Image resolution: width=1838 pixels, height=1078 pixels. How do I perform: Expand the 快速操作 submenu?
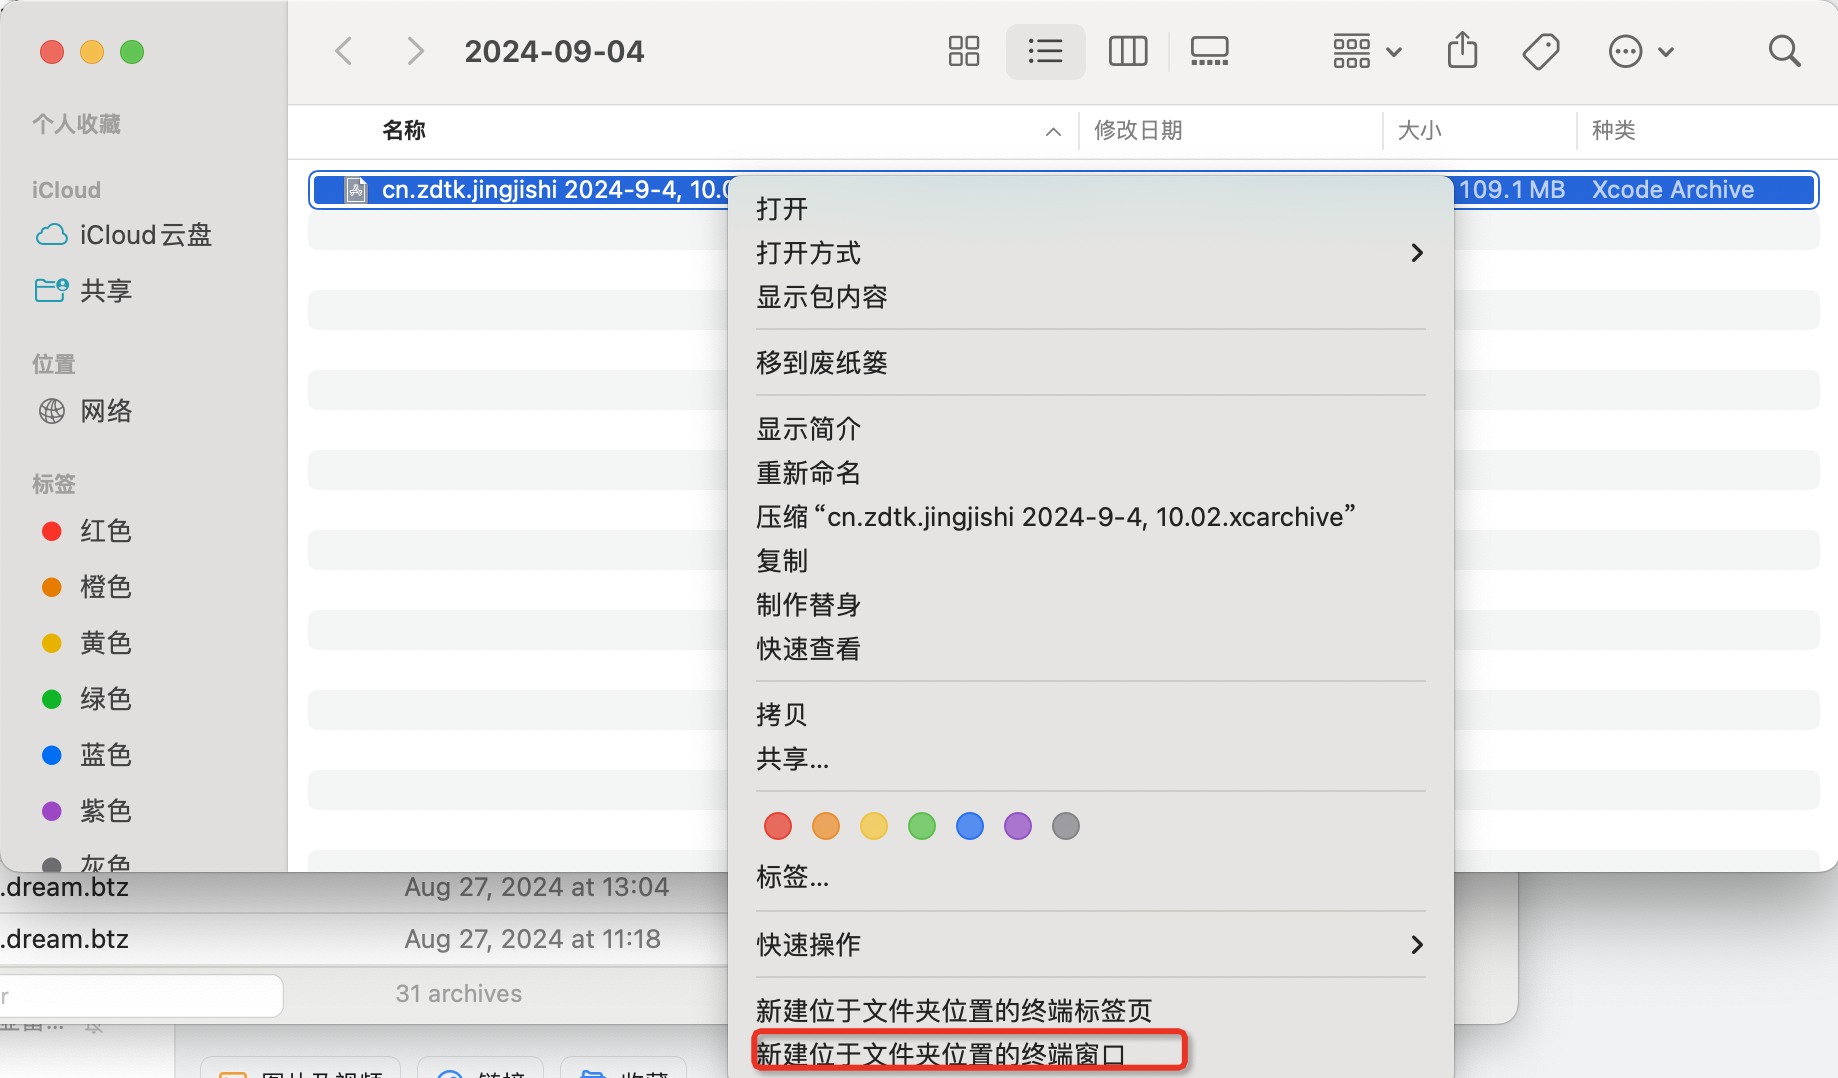(1090, 945)
